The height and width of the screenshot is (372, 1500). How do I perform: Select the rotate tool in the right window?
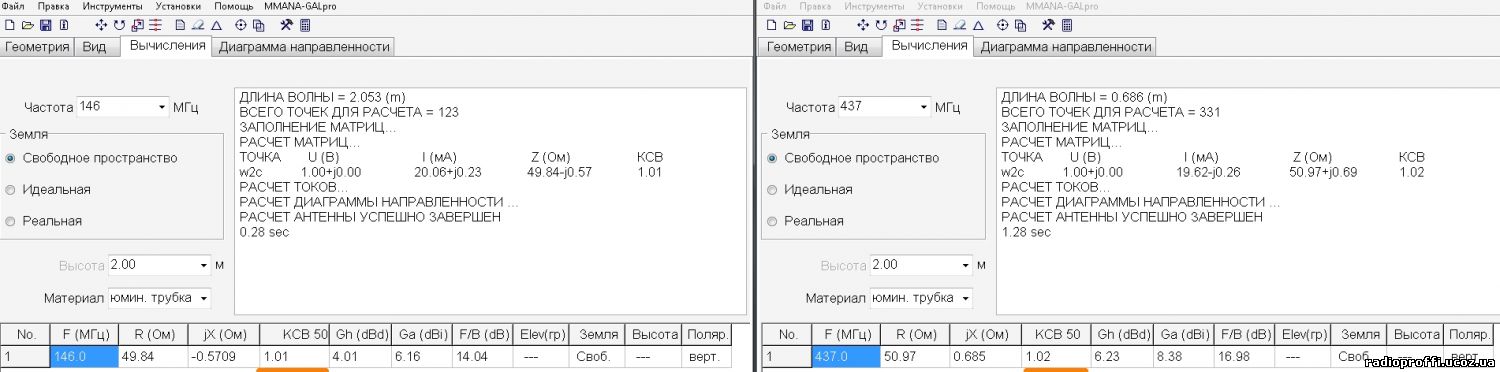[881, 25]
